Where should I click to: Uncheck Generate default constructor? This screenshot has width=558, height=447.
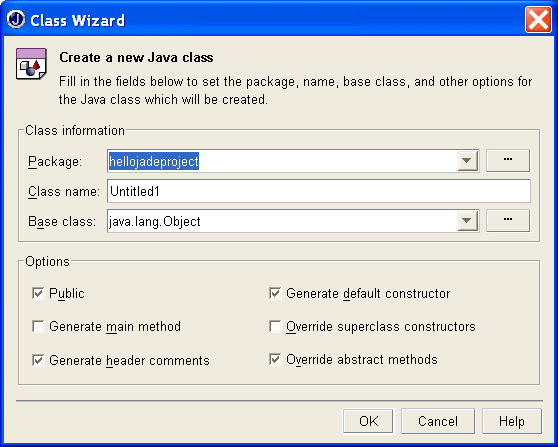click(275, 294)
